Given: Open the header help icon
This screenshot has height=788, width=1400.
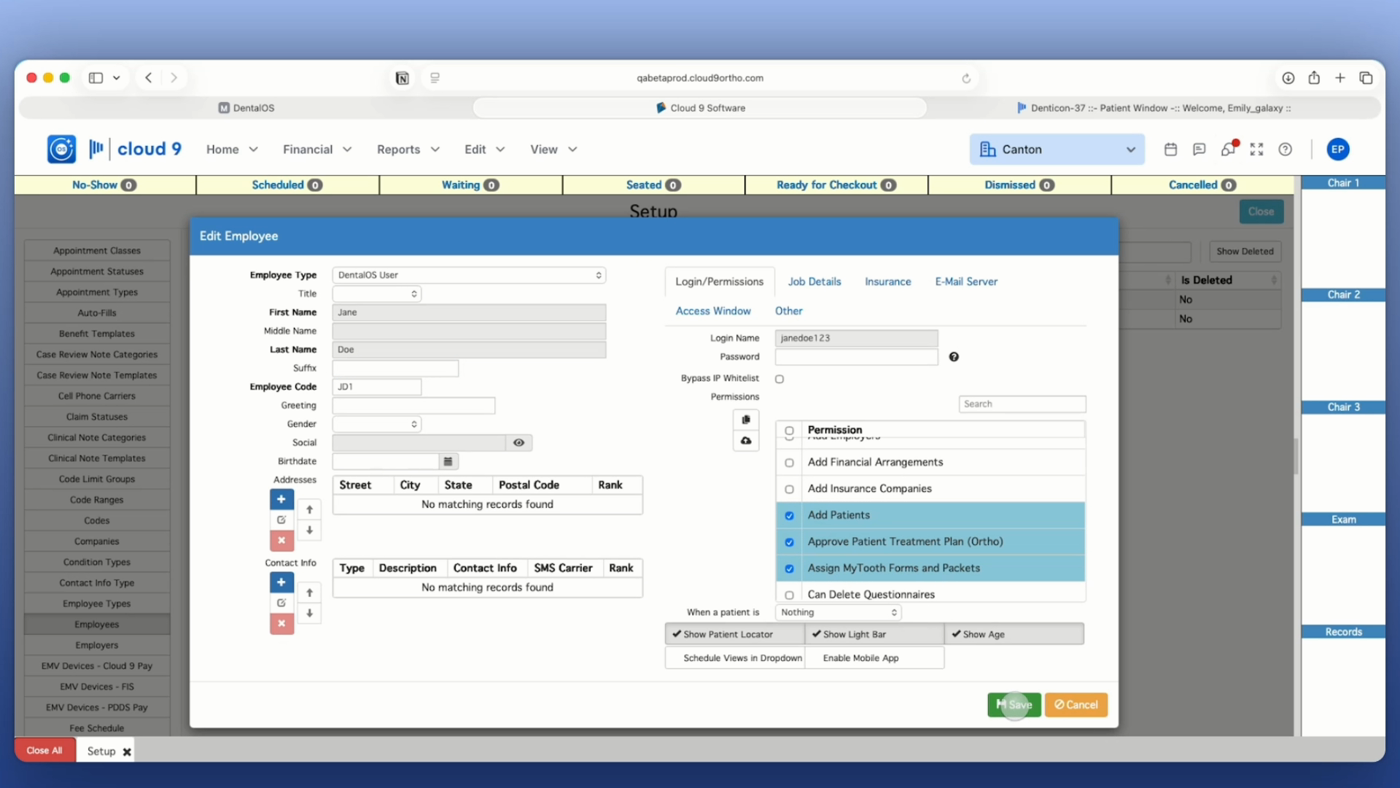Looking at the screenshot, I should pos(1285,149).
